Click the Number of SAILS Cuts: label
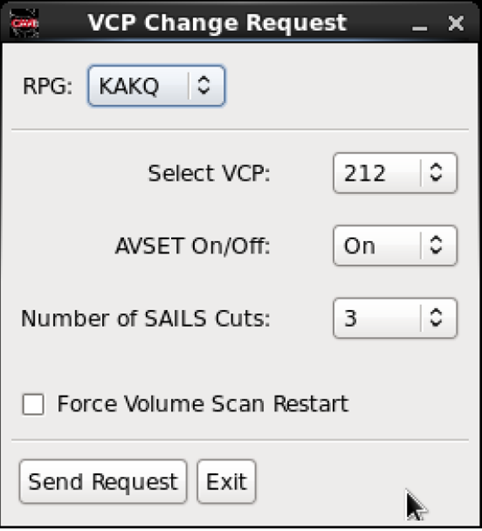This screenshot has width=482, height=531. pos(146,319)
